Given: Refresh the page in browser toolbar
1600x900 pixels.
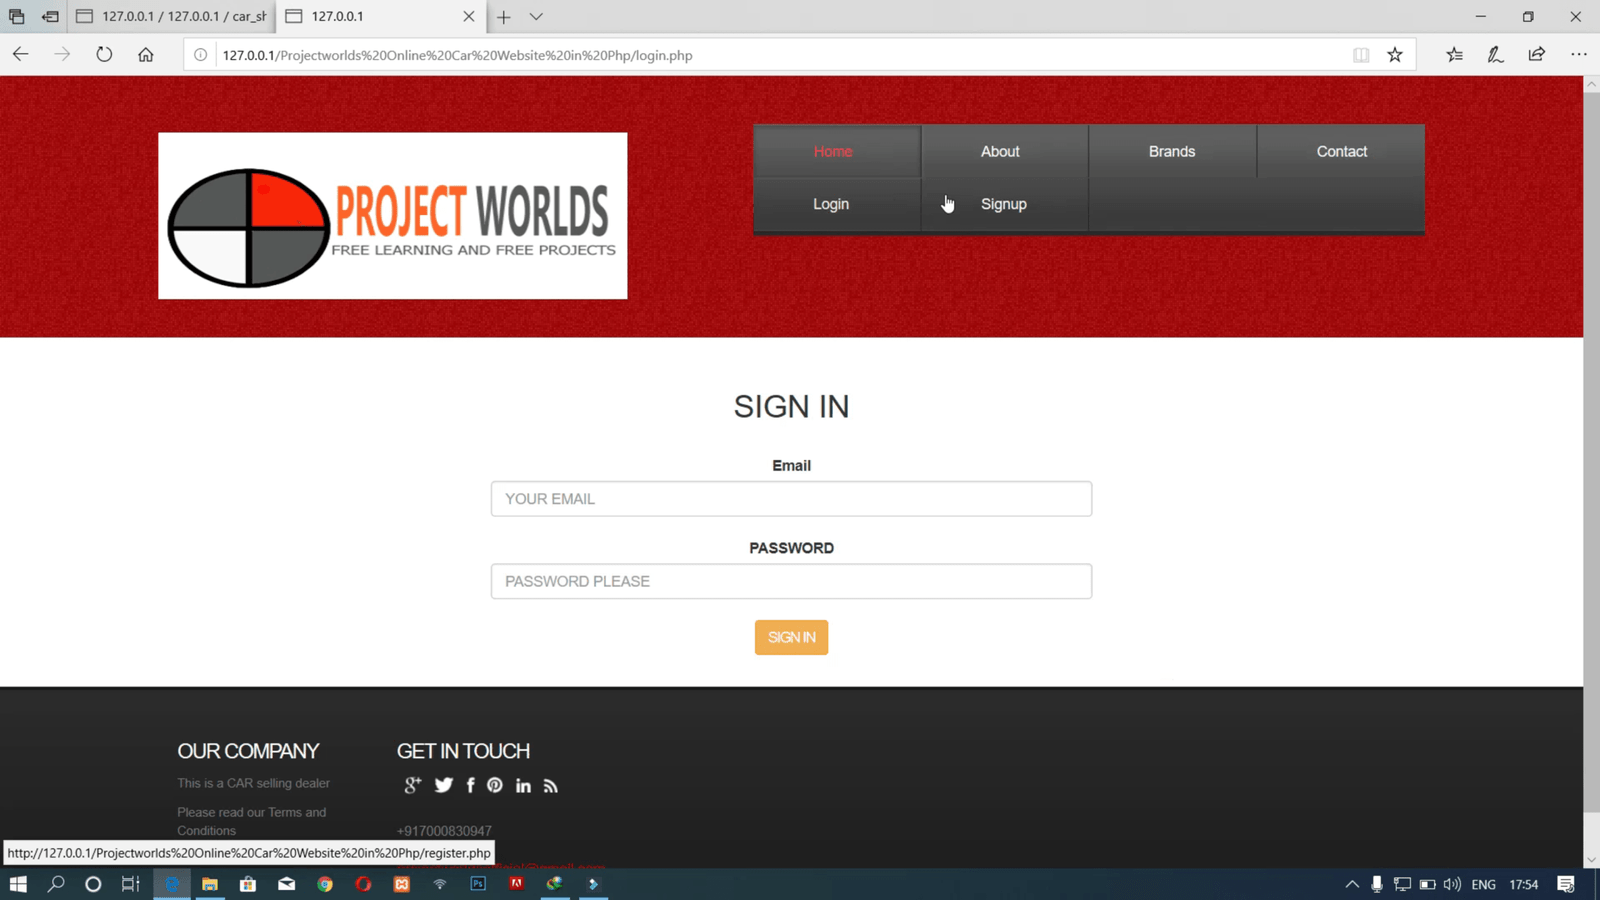Looking at the screenshot, I should tap(104, 55).
